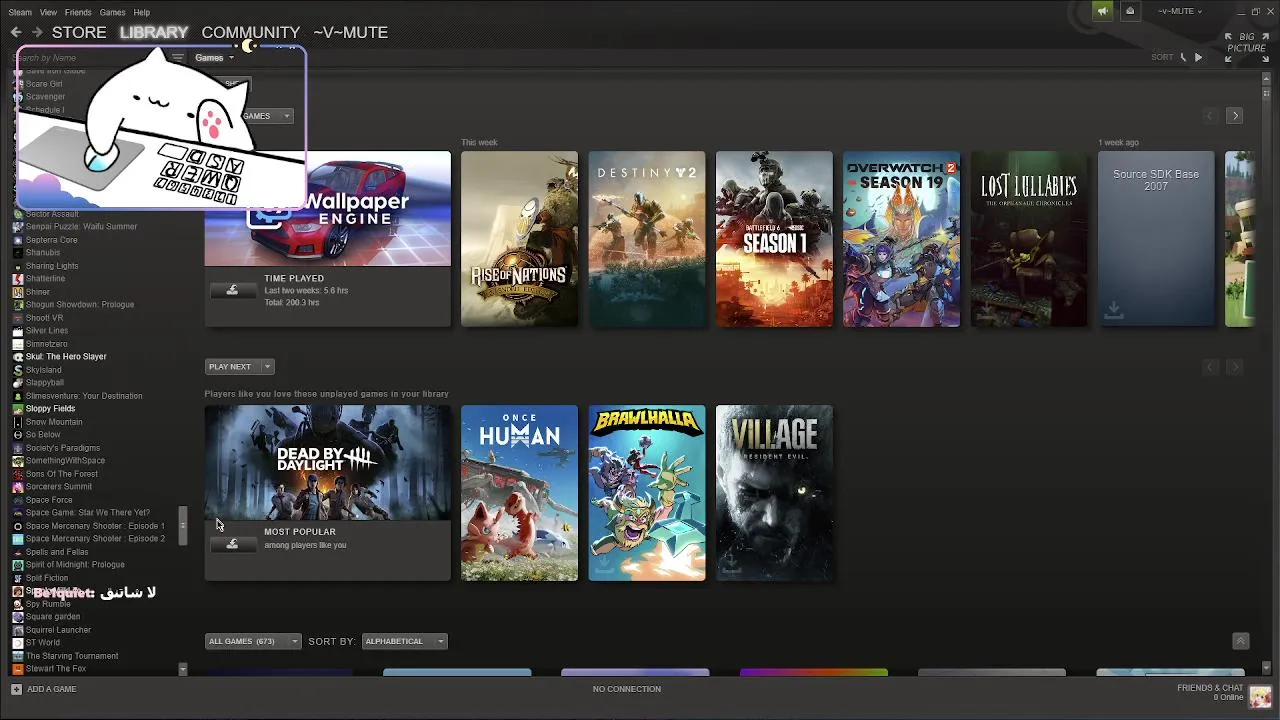The width and height of the screenshot is (1280, 720).
Task: Open the ~V~MUTE profile tab
Action: 350,32
